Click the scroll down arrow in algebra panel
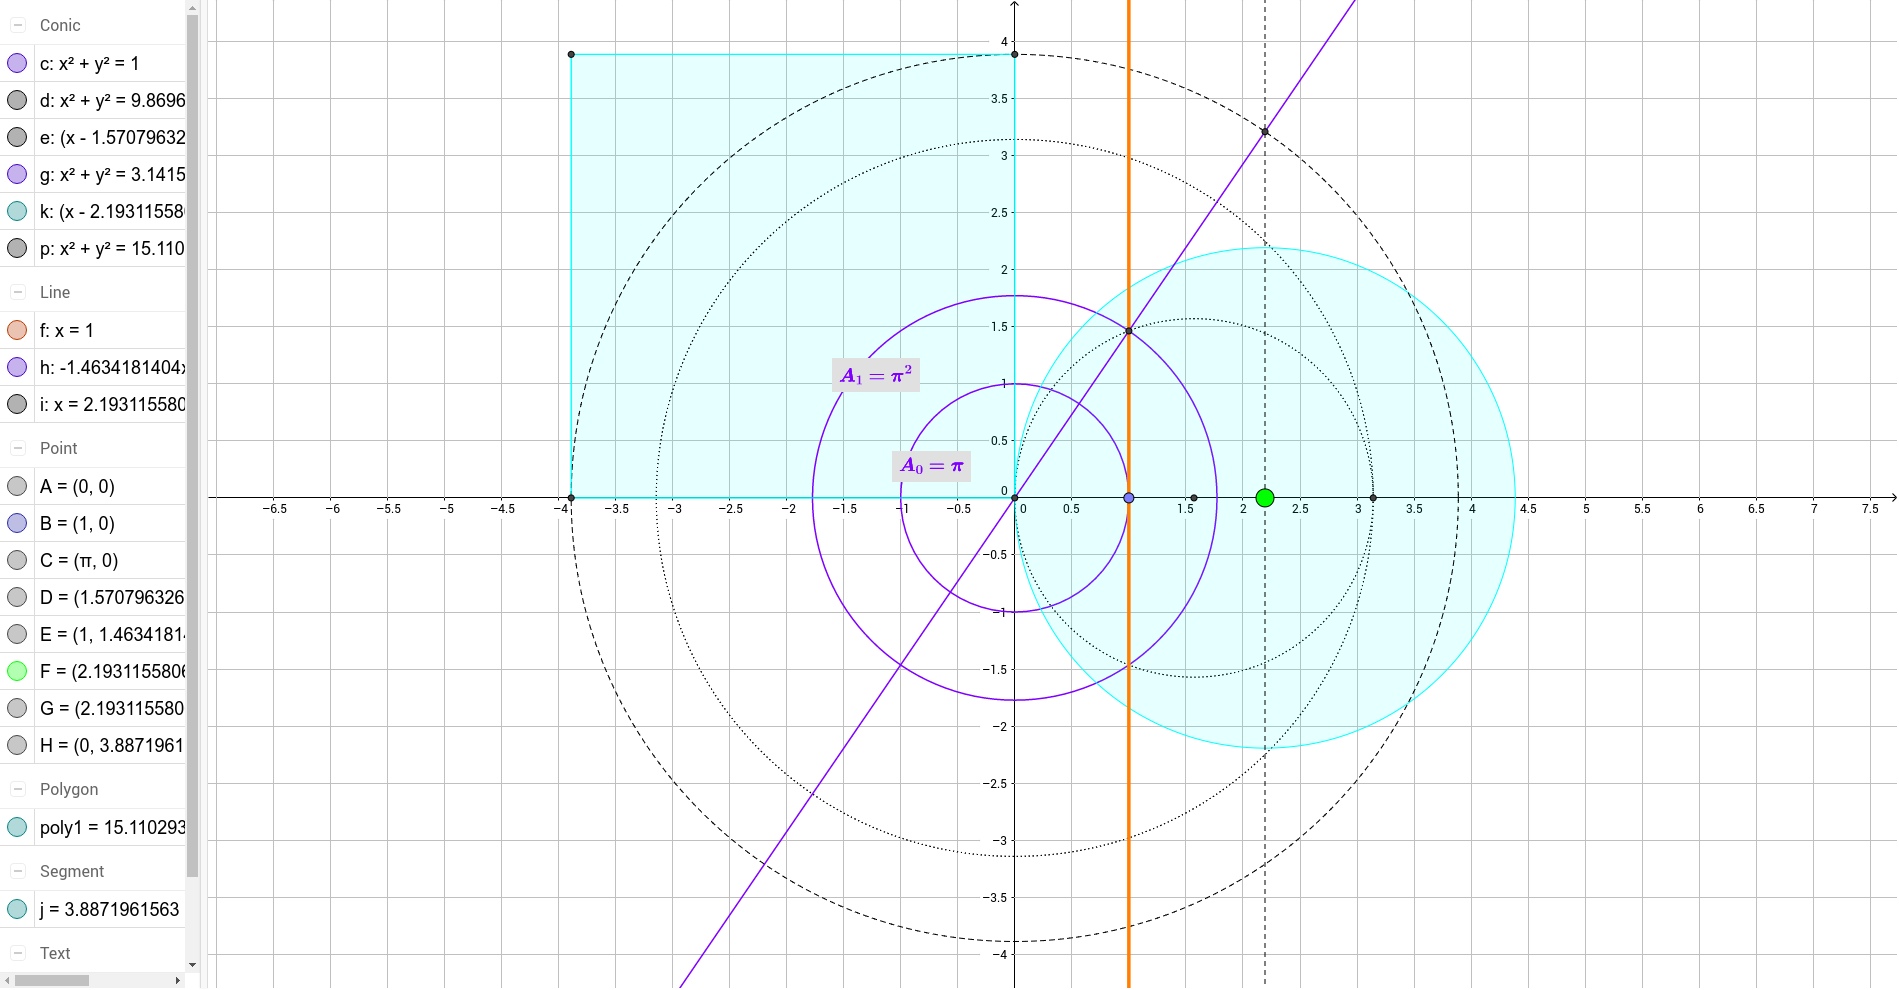This screenshot has width=1899, height=990. 192,965
